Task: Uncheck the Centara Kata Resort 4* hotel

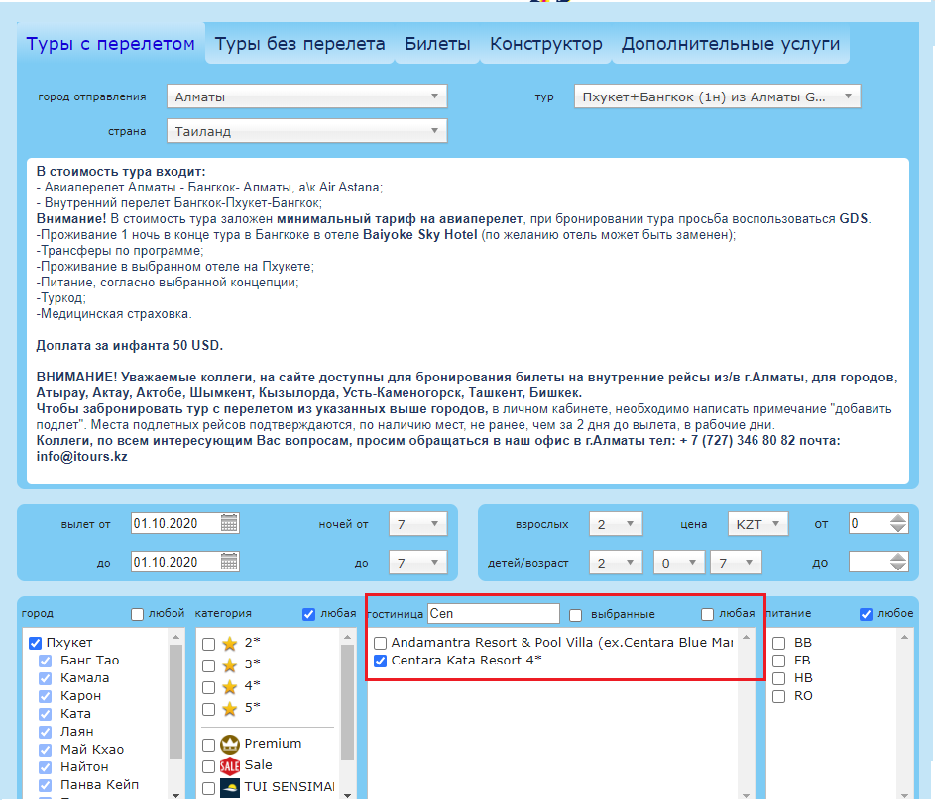Action: tap(381, 662)
